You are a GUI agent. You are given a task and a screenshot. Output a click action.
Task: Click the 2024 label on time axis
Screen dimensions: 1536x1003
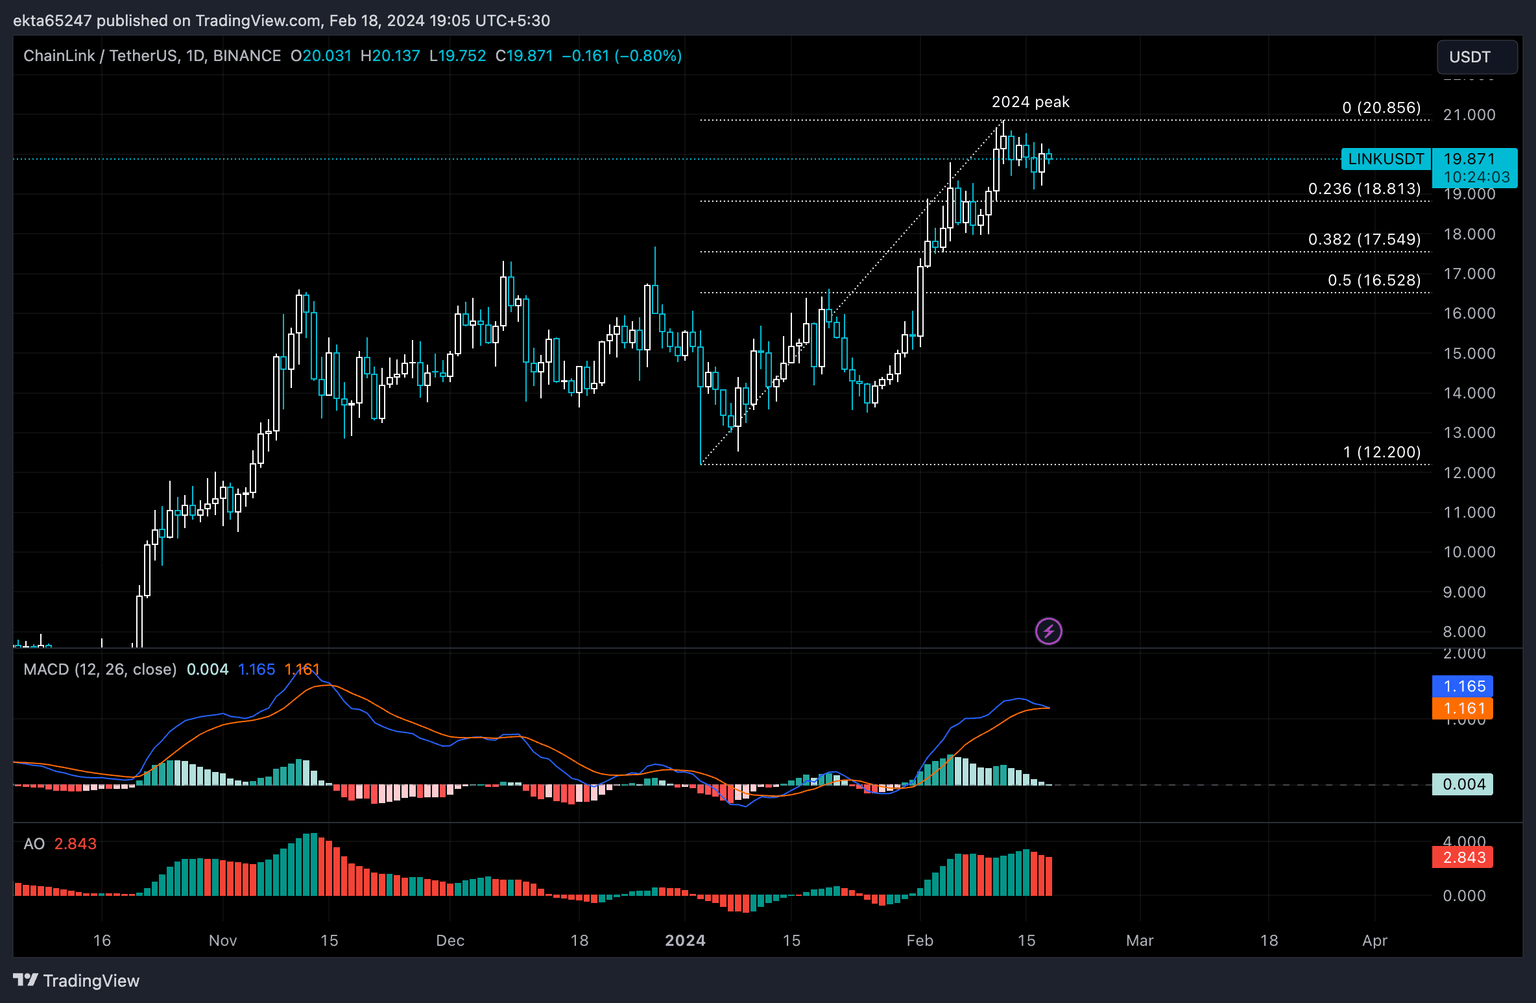(685, 940)
